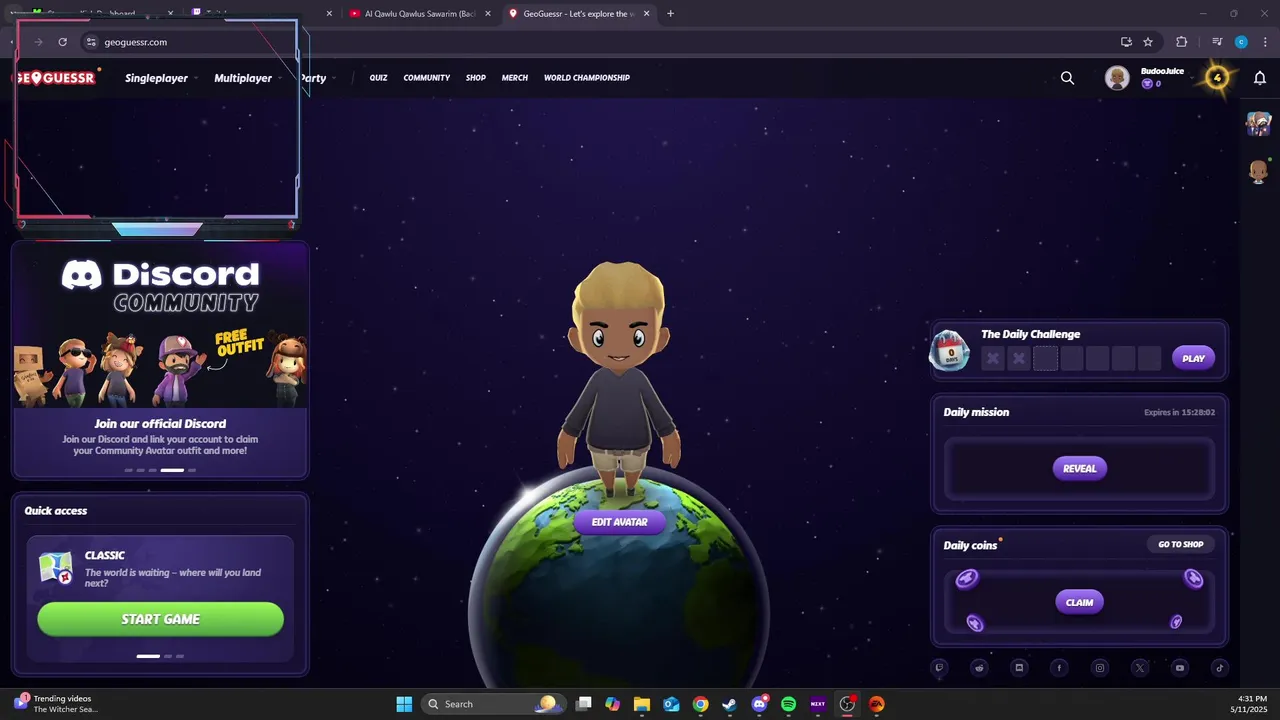Open the second friend avatar in sidebar
Image resolution: width=1280 pixels, height=720 pixels.
1258,171
